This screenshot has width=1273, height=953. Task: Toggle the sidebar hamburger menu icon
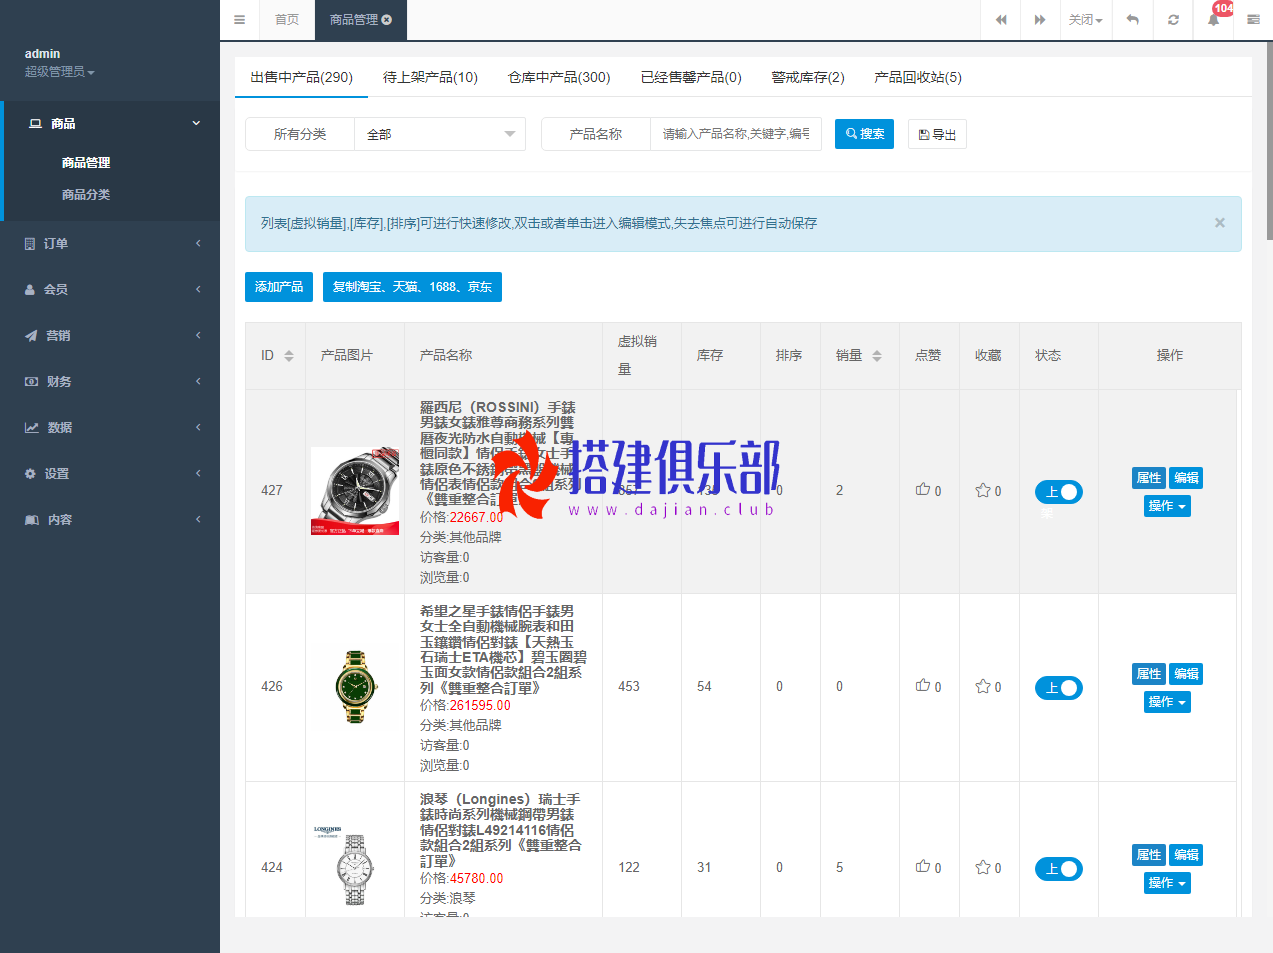coord(239,20)
